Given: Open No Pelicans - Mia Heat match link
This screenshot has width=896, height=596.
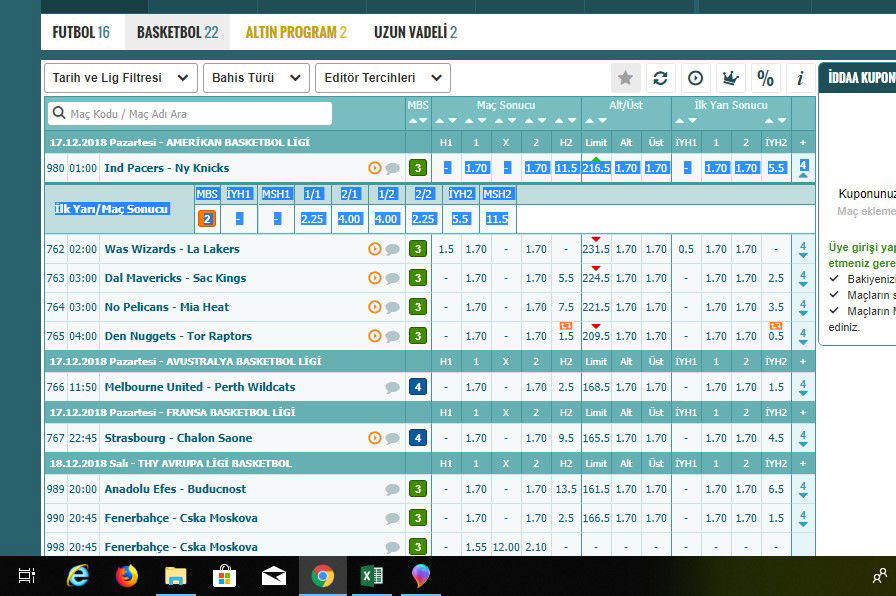Looking at the screenshot, I should coord(167,307).
